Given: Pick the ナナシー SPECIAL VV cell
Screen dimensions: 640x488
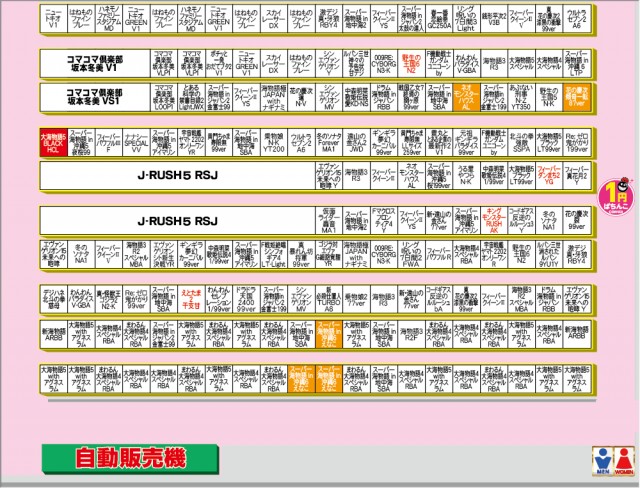Looking at the screenshot, I should 136,142.
